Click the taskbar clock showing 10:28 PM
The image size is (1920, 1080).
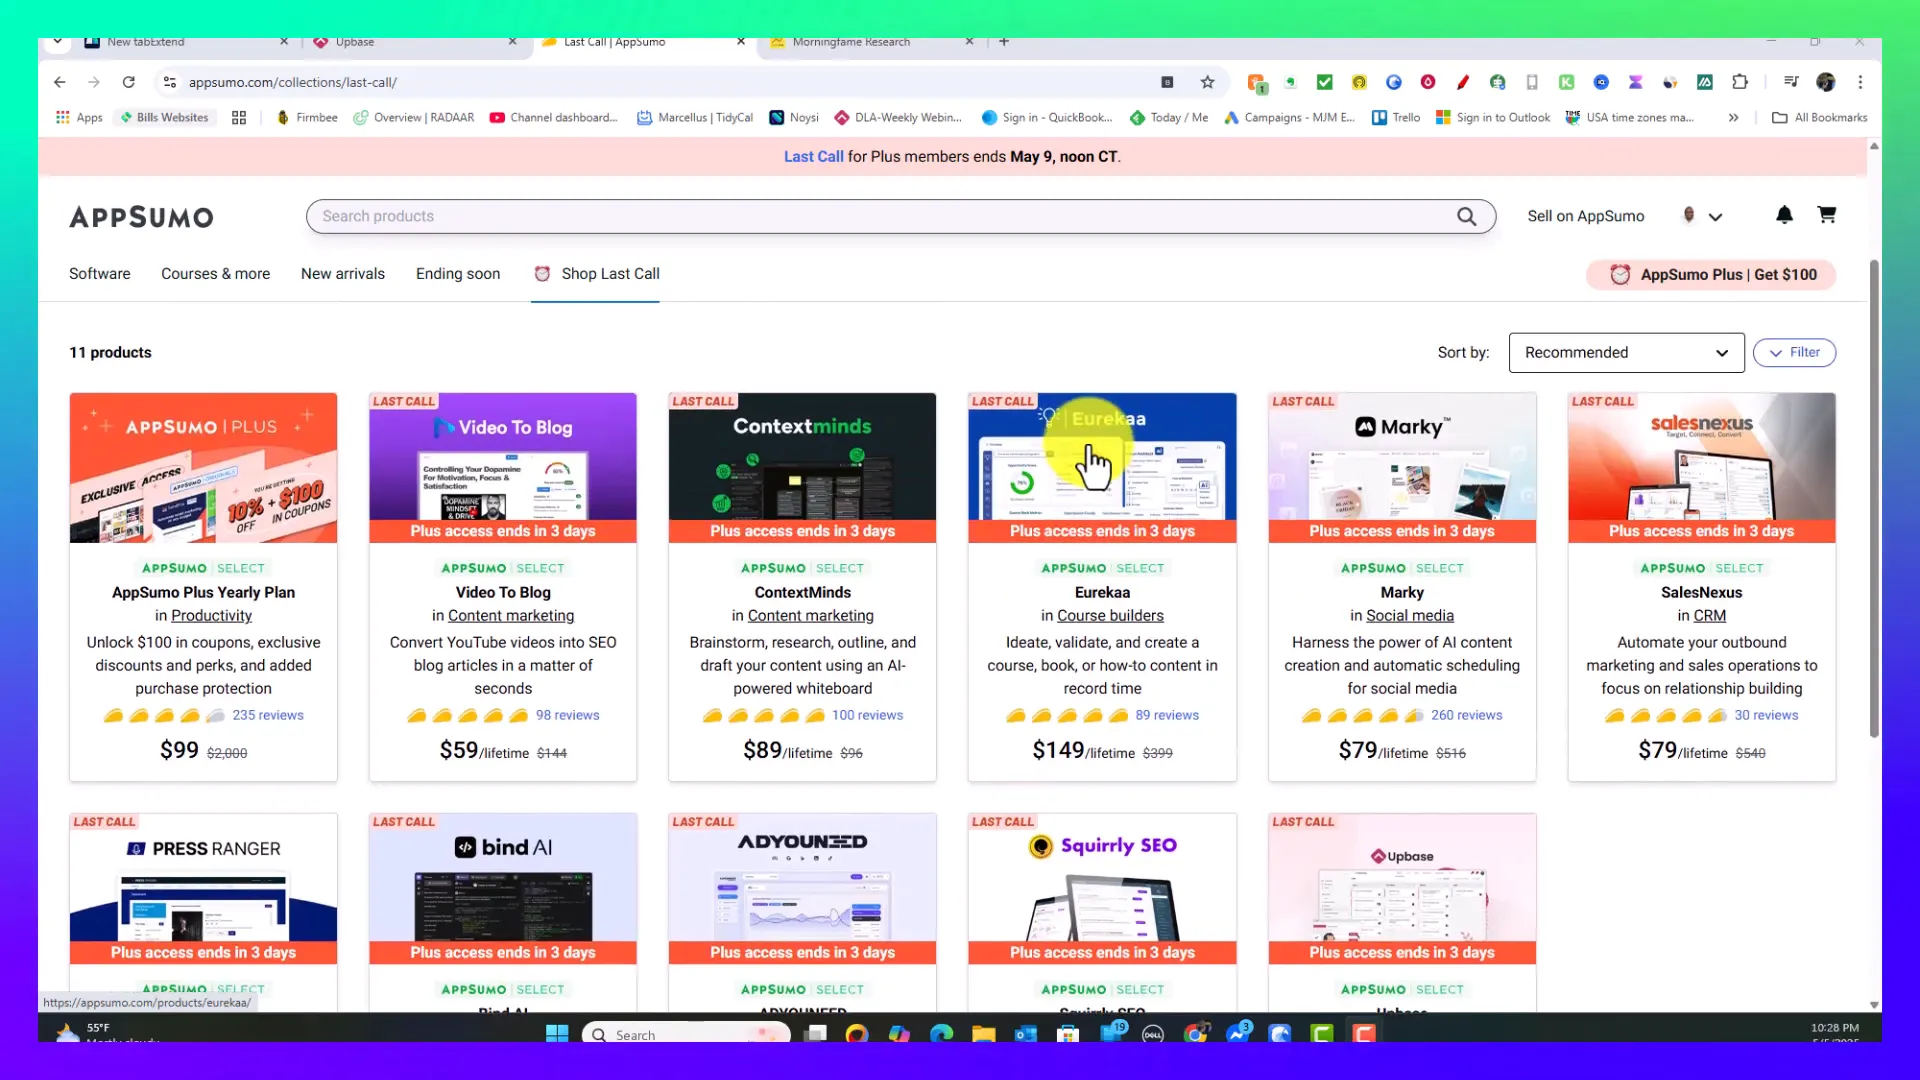(x=1834, y=1029)
